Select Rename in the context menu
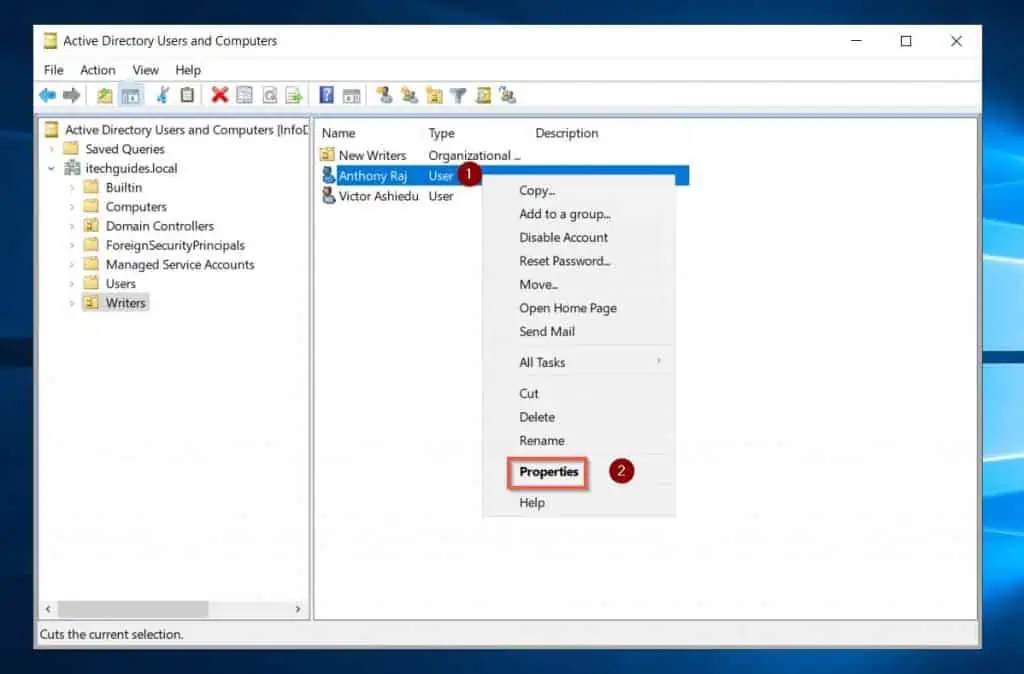 [x=541, y=441]
